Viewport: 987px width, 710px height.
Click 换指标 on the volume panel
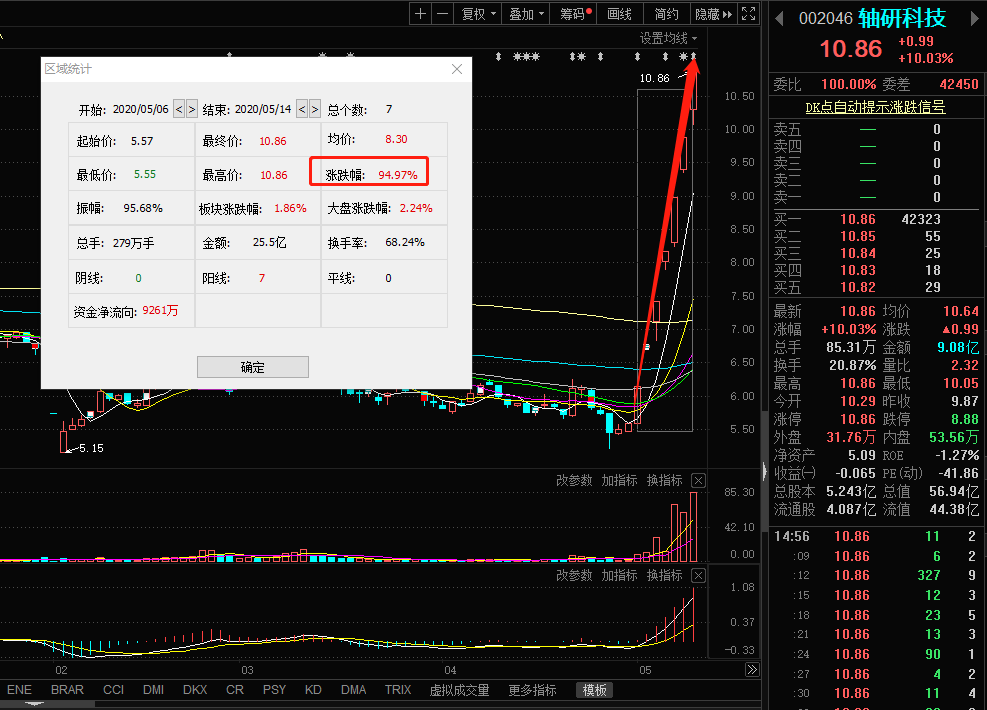664,481
